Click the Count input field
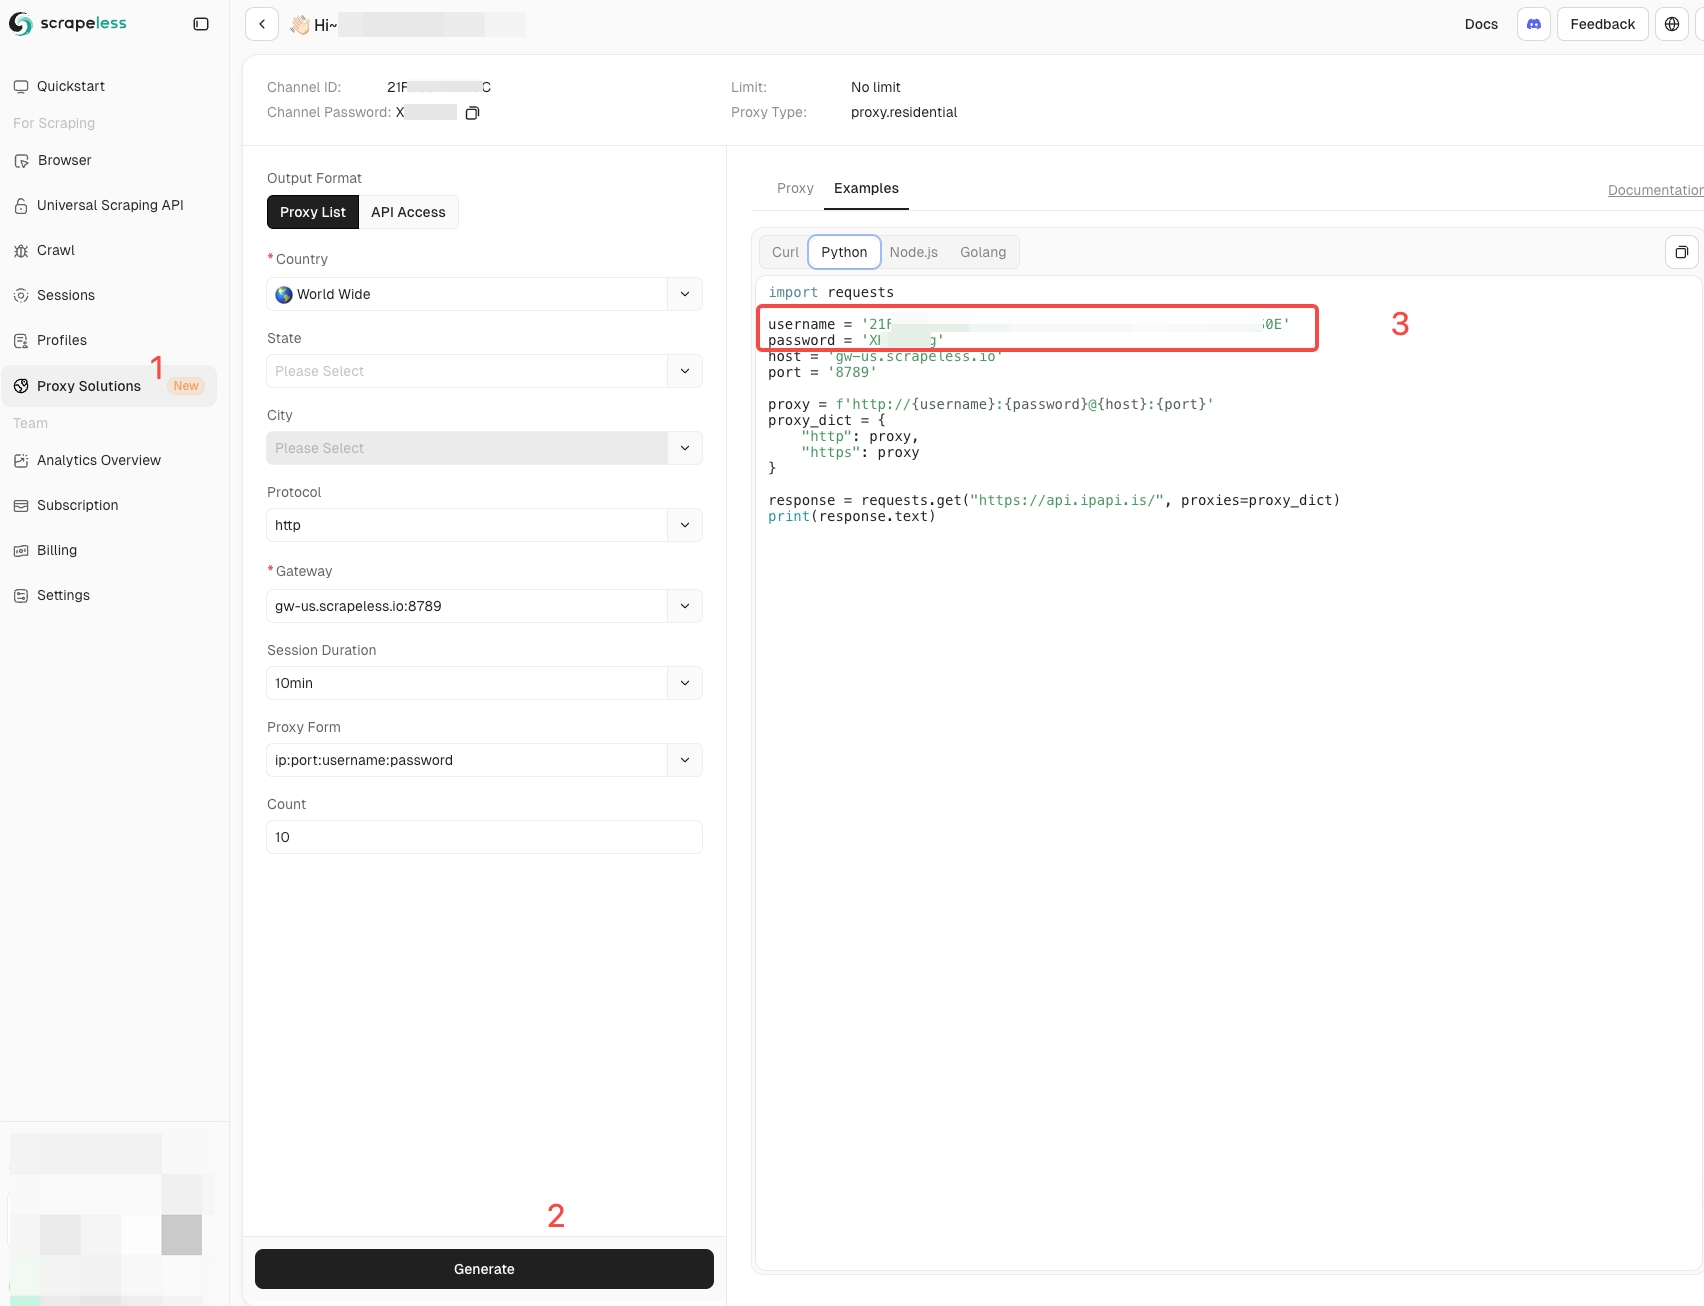This screenshot has width=1704, height=1306. tap(484, 837)
